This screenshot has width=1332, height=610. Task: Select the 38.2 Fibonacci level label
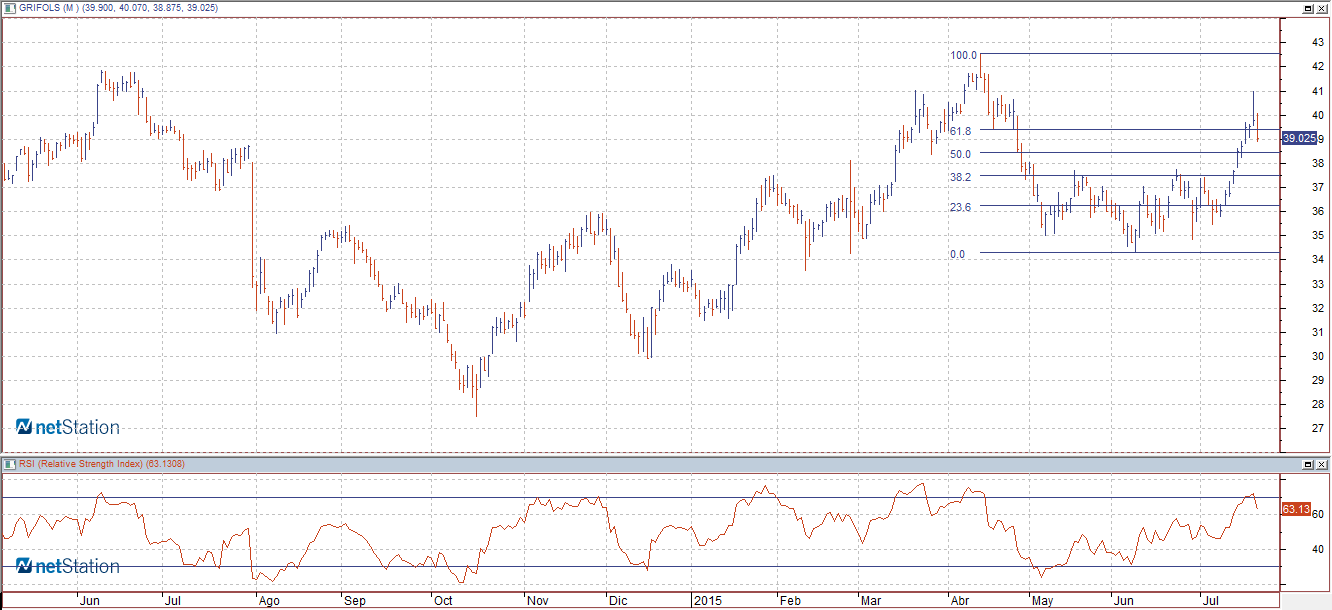[x=960, y=177]
